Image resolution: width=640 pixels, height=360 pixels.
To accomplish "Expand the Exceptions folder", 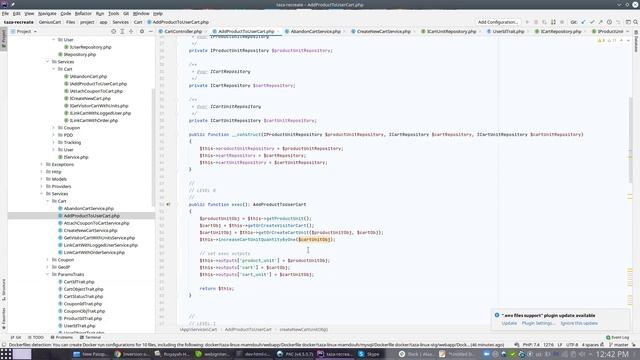I will click(42, 164).
